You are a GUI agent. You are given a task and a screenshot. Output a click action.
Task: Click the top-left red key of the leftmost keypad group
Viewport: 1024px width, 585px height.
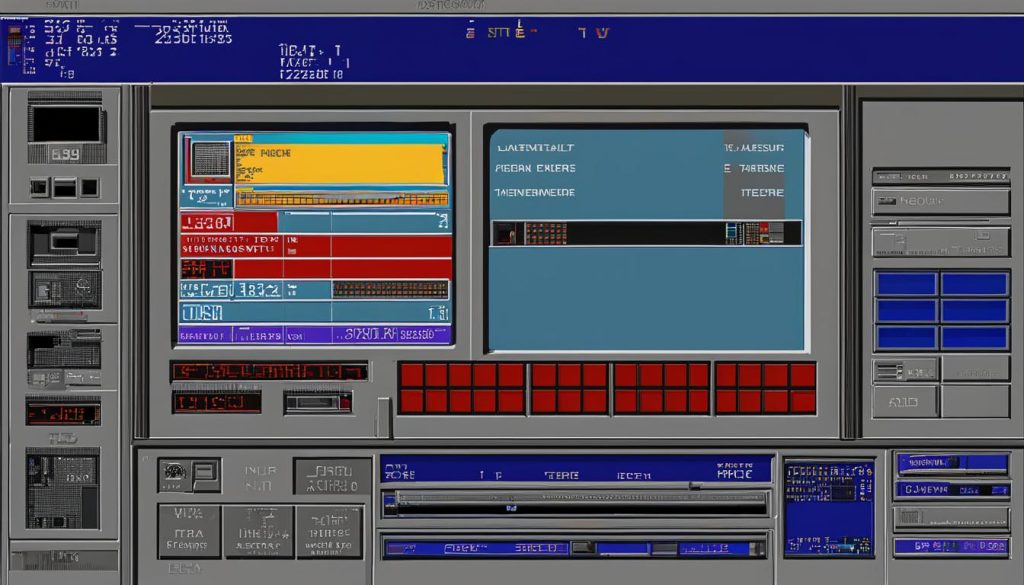coord(412,375)
